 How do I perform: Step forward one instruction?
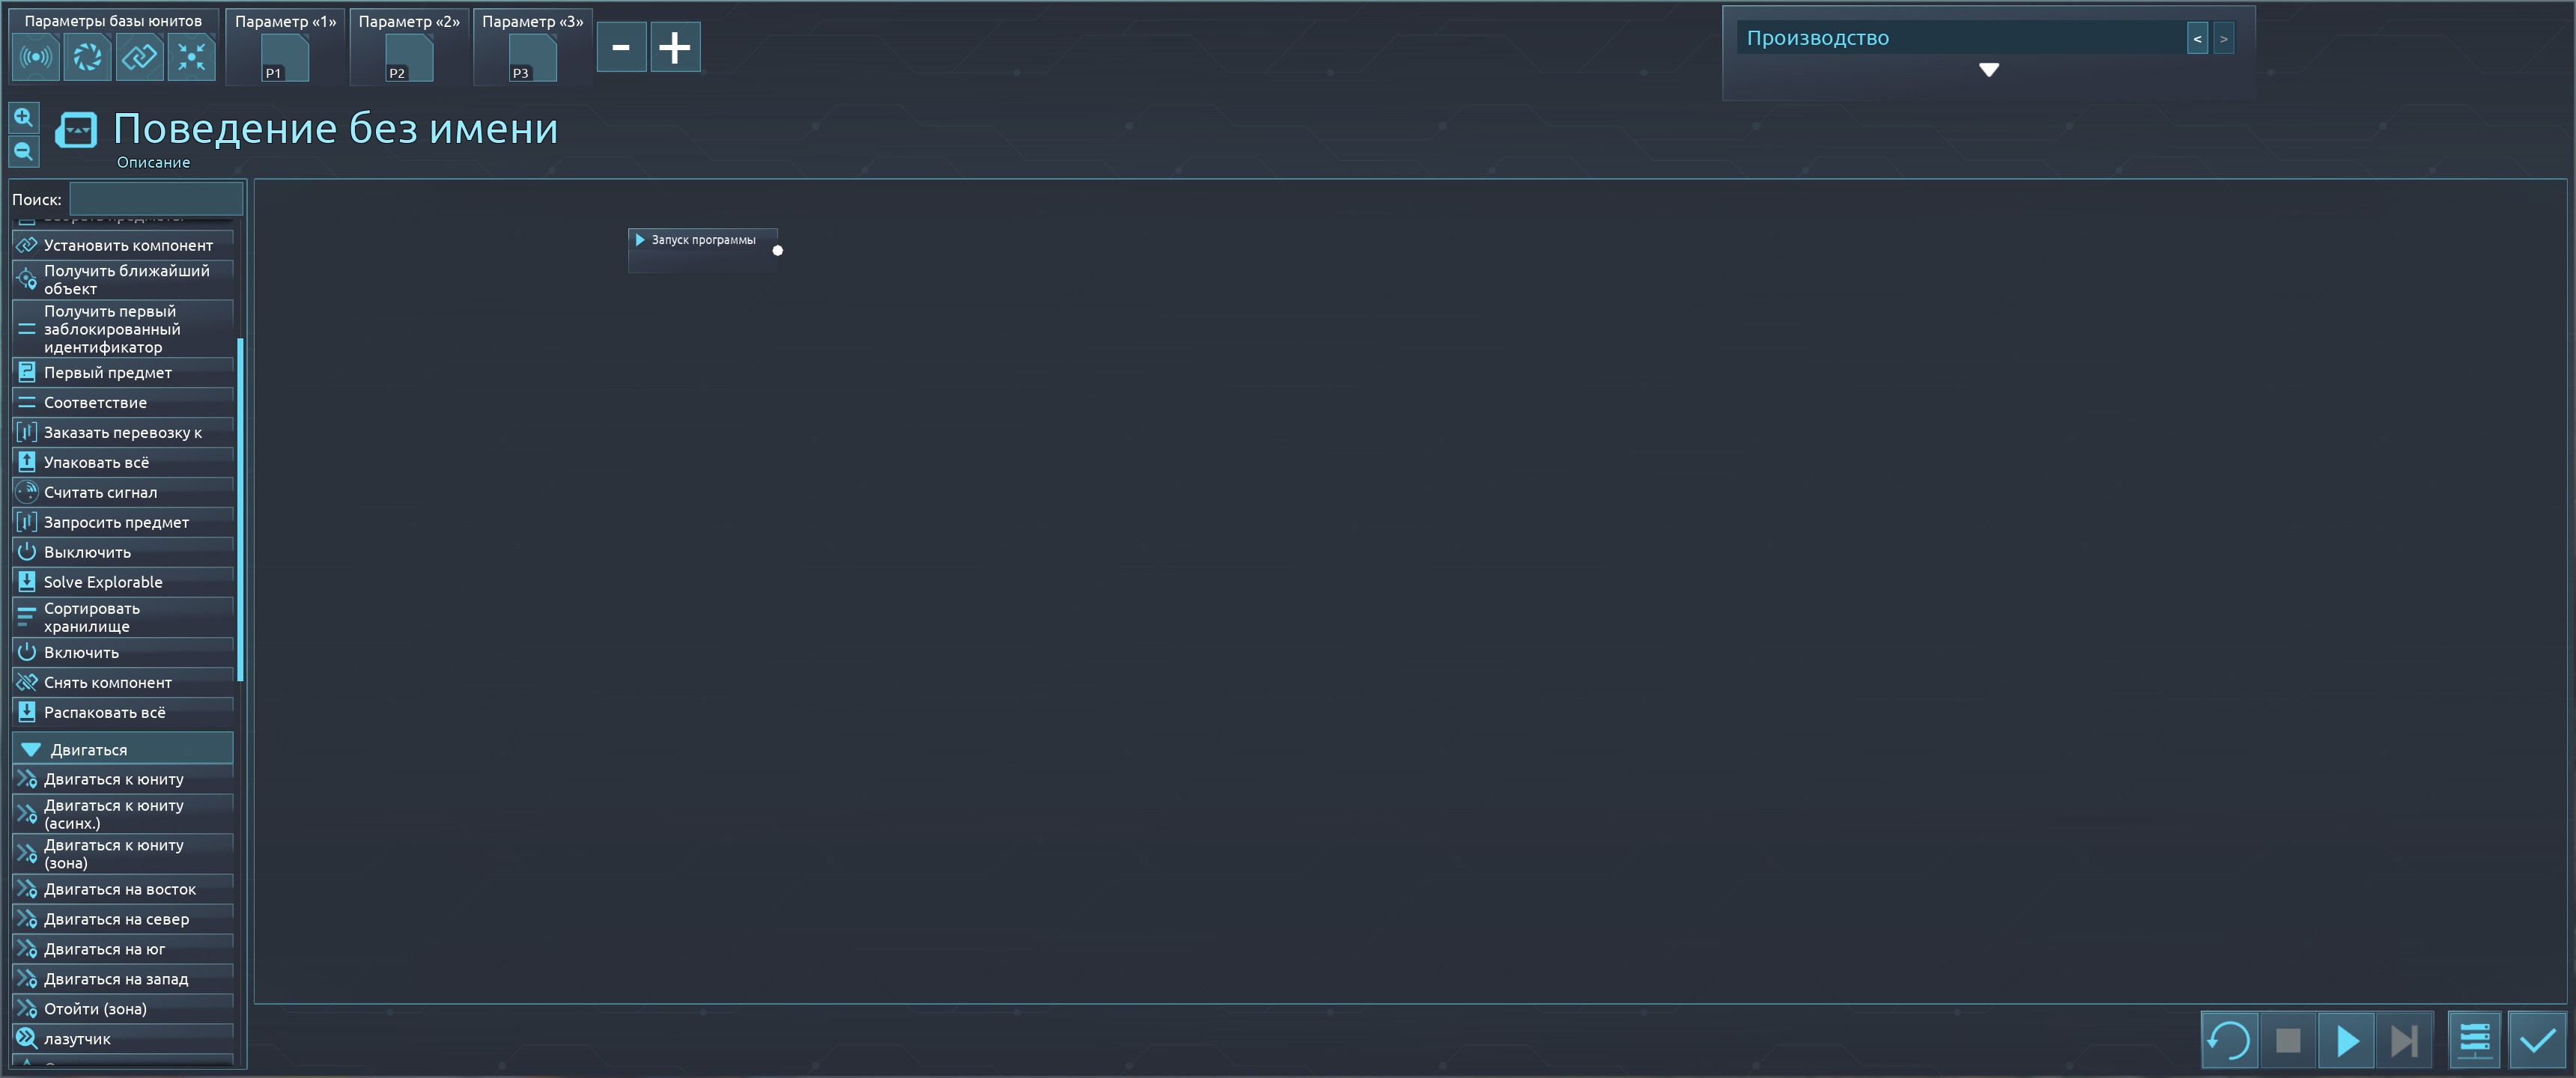2404,1040
